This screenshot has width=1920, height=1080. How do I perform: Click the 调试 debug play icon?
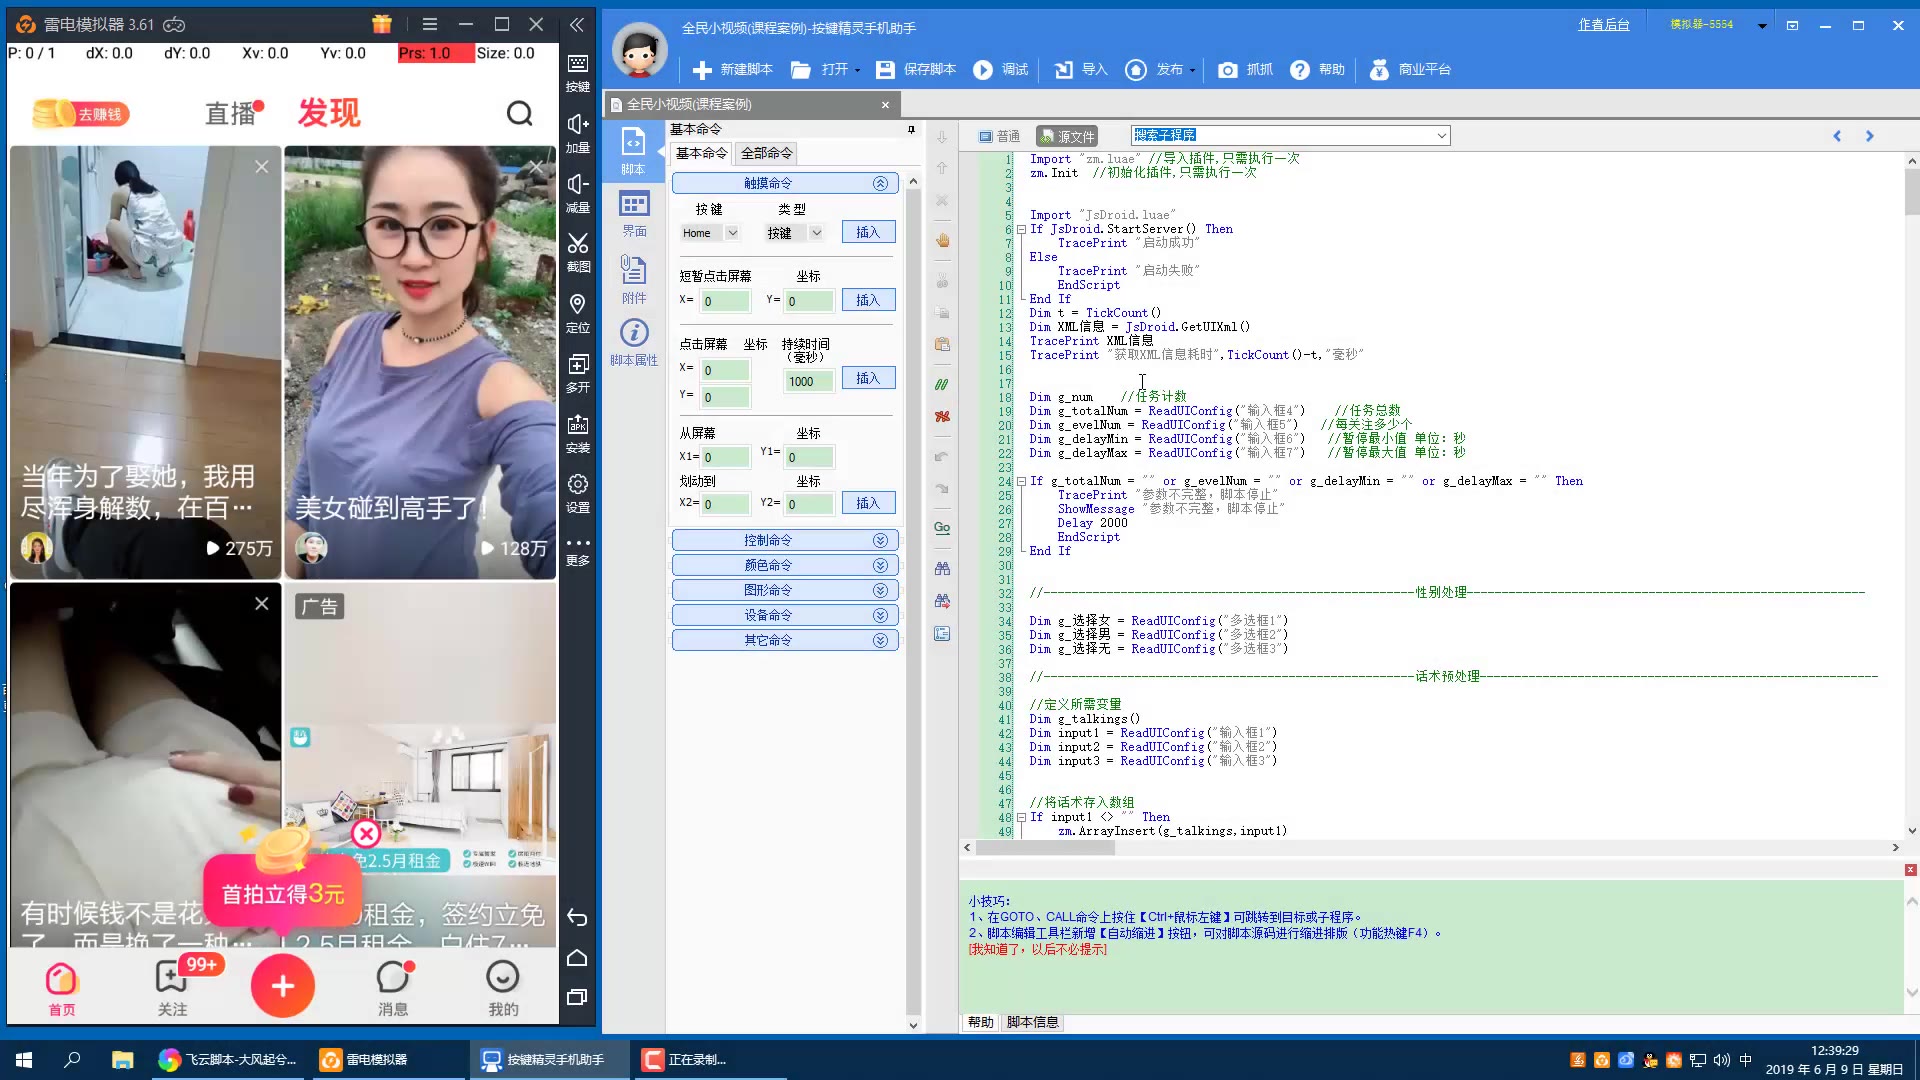[983, 70]
